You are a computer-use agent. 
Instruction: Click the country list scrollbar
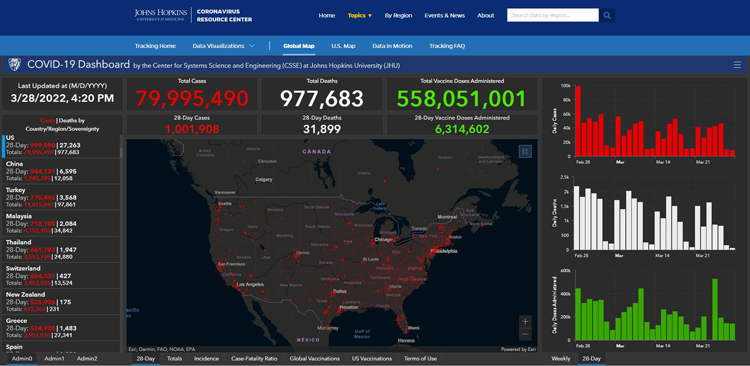[121, 153]
